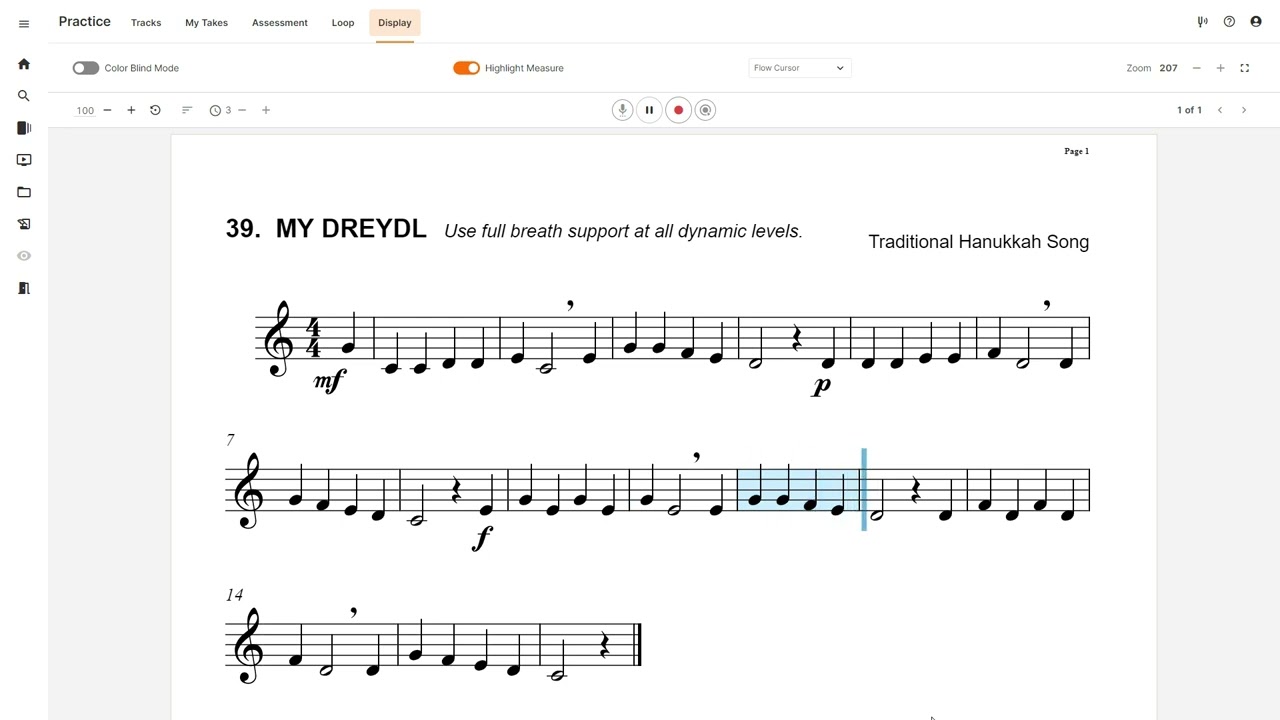Go to previous page arrow

pos(1220,110)
